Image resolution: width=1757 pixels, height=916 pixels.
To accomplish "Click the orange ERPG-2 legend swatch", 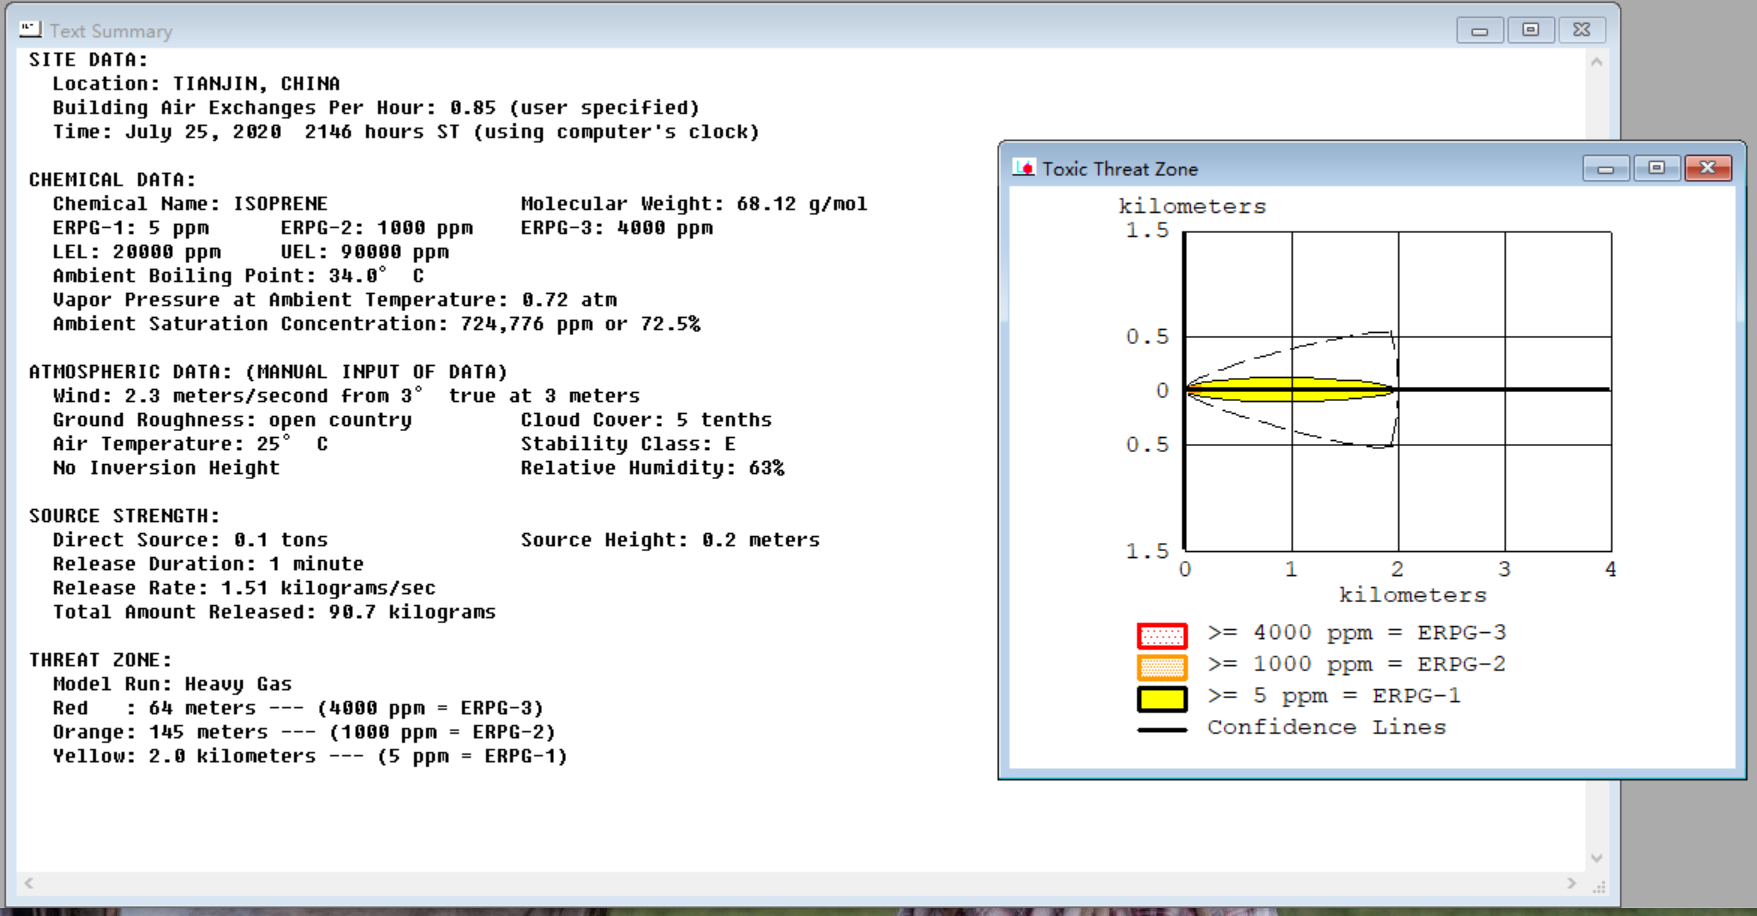I will click(1162, 667).
